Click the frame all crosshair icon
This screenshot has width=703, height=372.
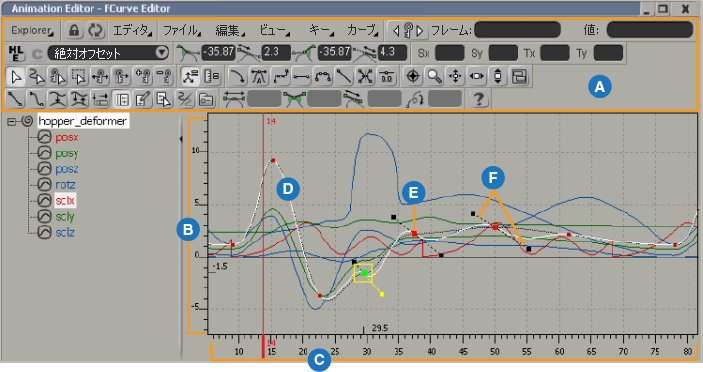(x=413, y=77)
